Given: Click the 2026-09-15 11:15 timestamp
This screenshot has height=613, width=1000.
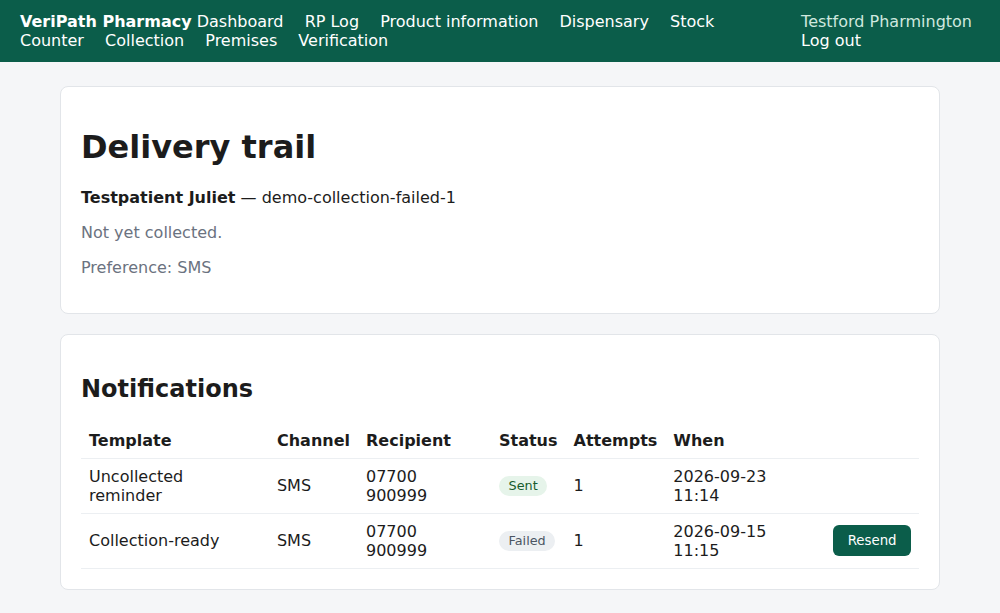Looking at the screenshot, I should pos(719,540).
